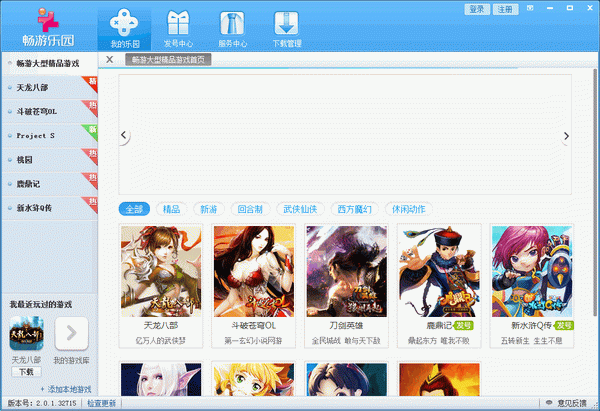Click the vertical scrollbar of the game list
The height and width of the screenshot is (411, 600).
595,191
